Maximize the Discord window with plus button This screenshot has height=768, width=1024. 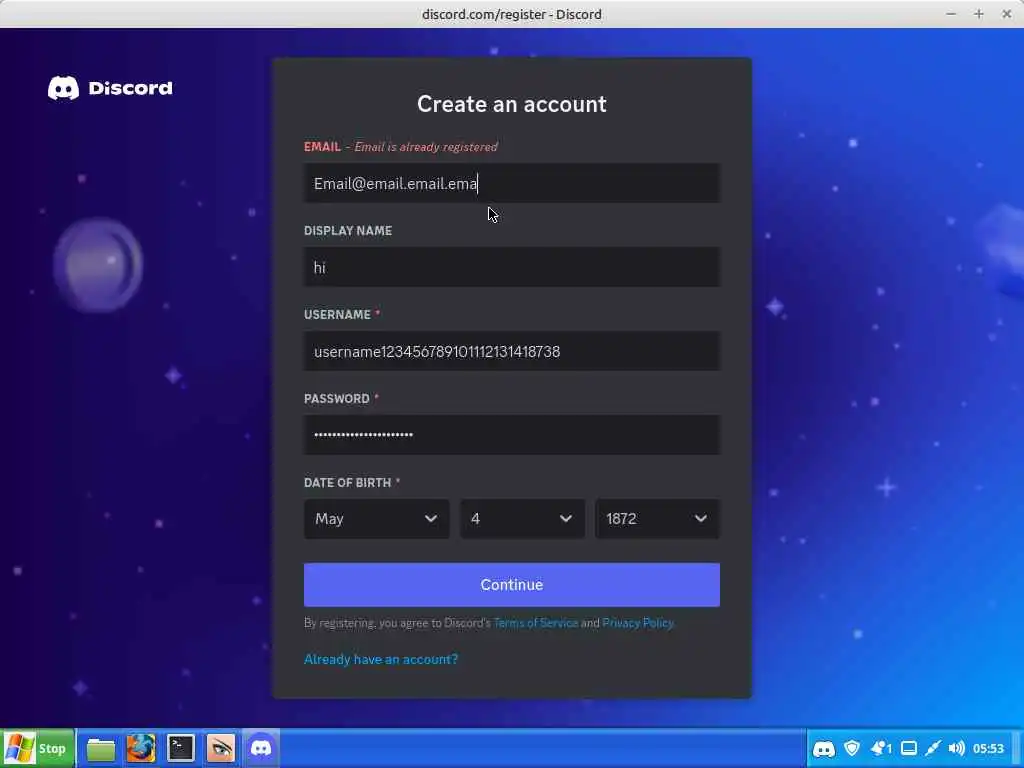click(x=978, y=14)
